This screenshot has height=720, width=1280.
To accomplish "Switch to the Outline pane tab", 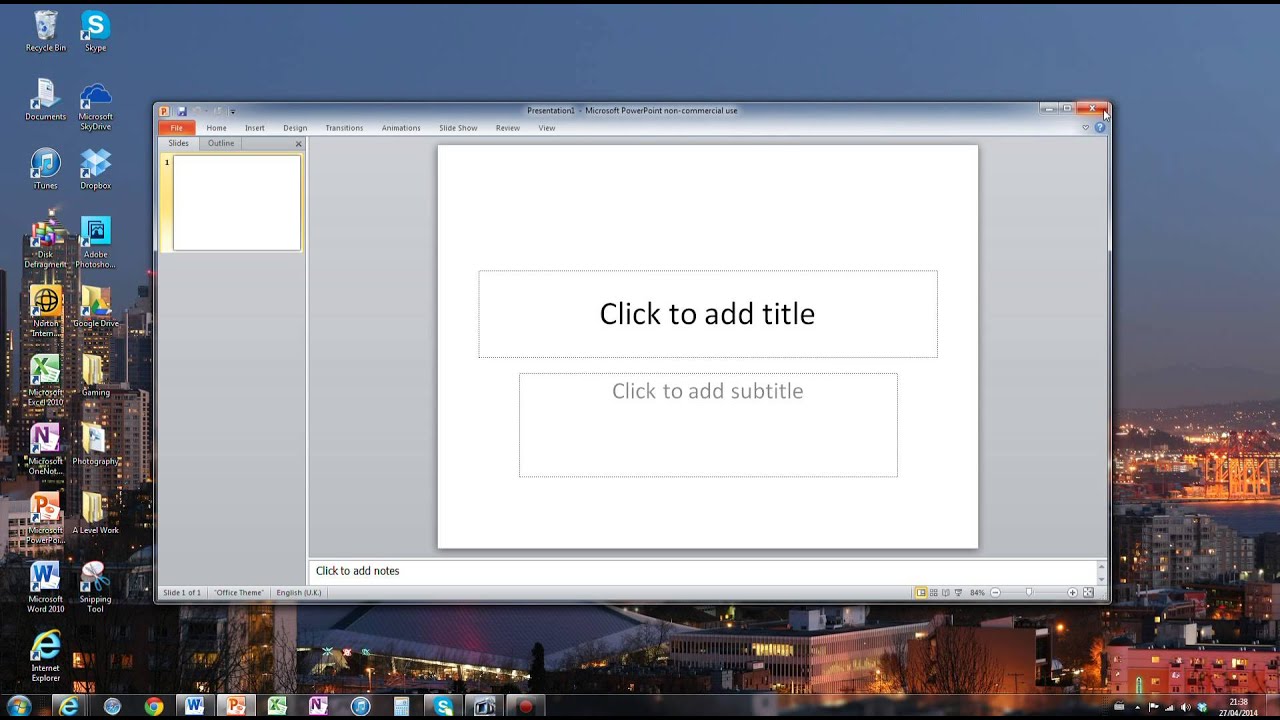I will (221, 143).
